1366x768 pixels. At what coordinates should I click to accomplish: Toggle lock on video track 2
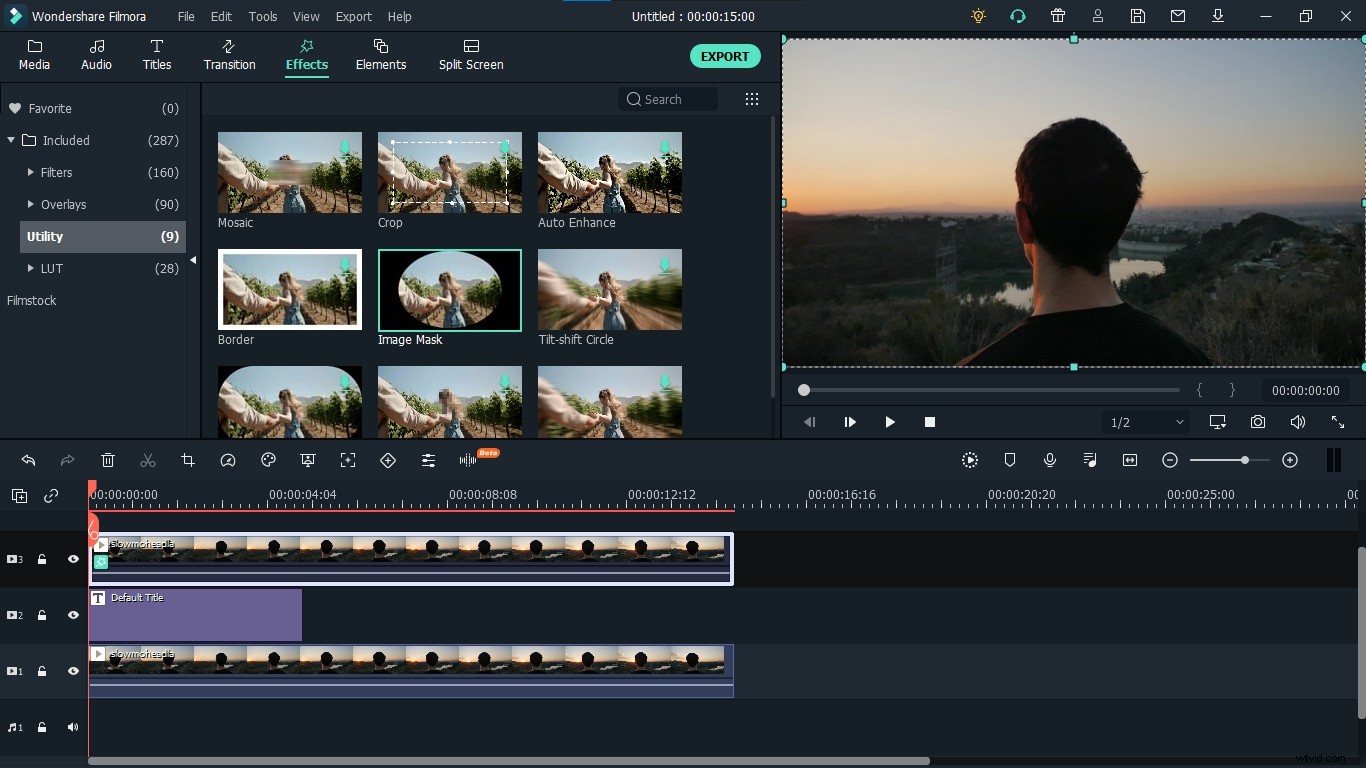pos(42,615)
